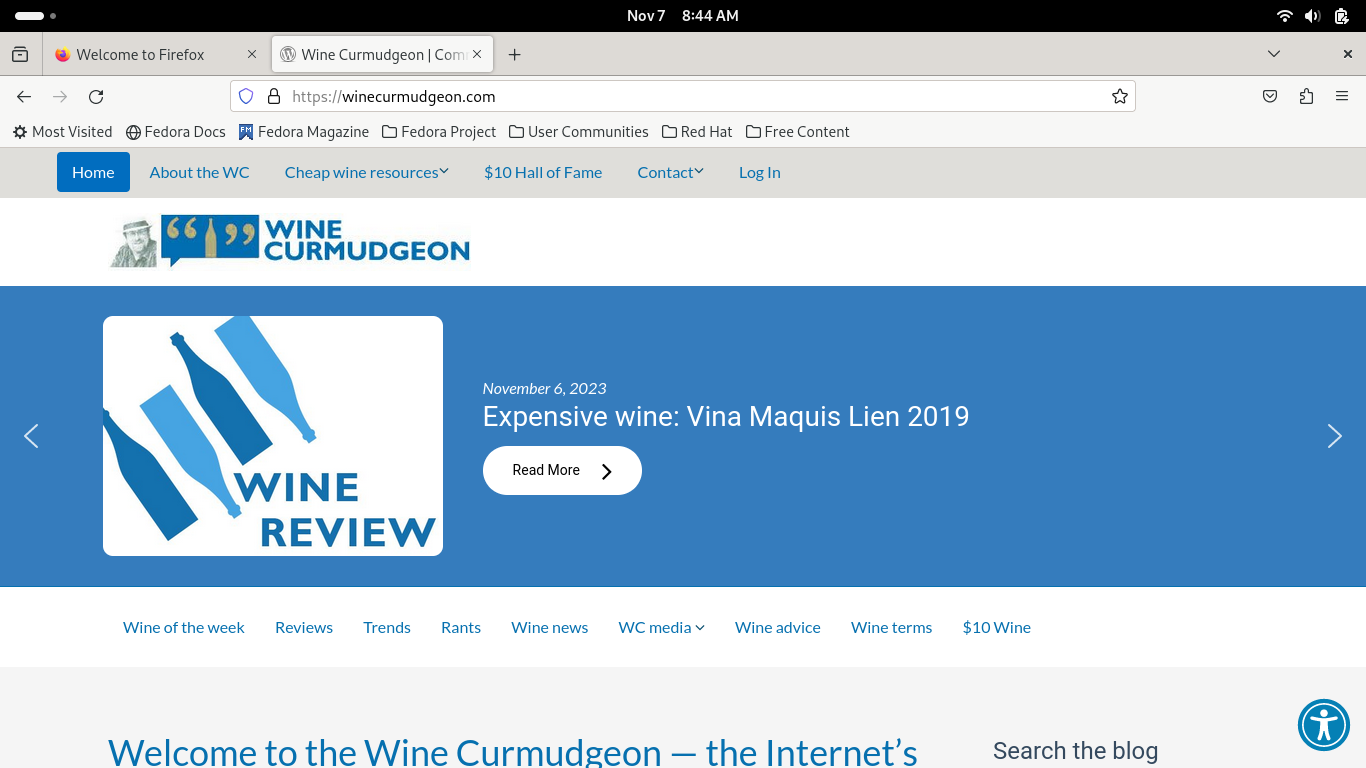Expand the List all tabs dropdown arrow

1274,54
